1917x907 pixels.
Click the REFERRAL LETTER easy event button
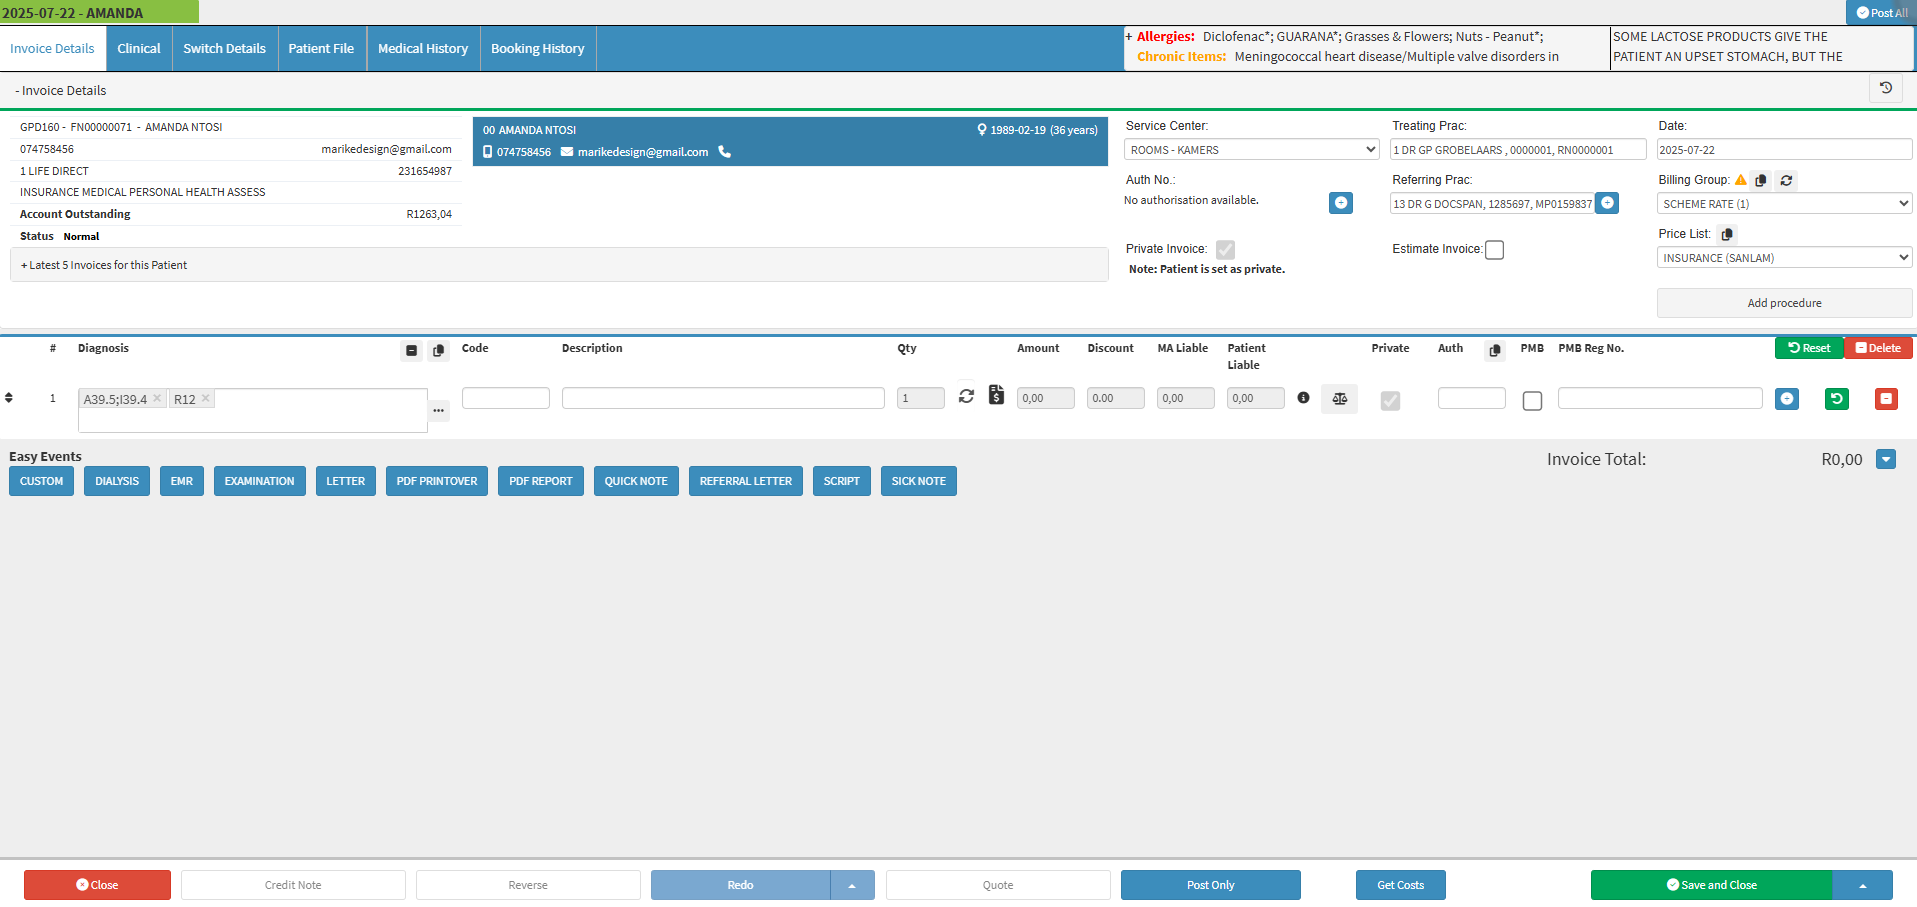pyautogui.click(x=745, y=481)
